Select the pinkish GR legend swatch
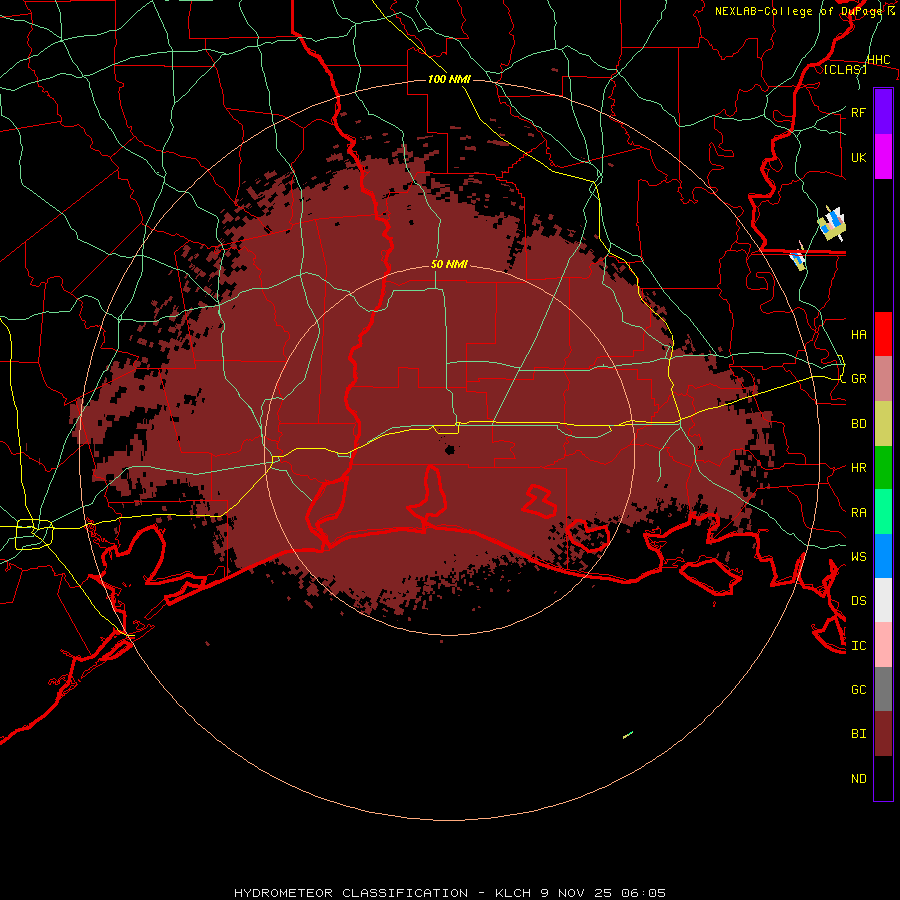Image resolution: width=900 pixels, height=900 pixels. point(883,379)
